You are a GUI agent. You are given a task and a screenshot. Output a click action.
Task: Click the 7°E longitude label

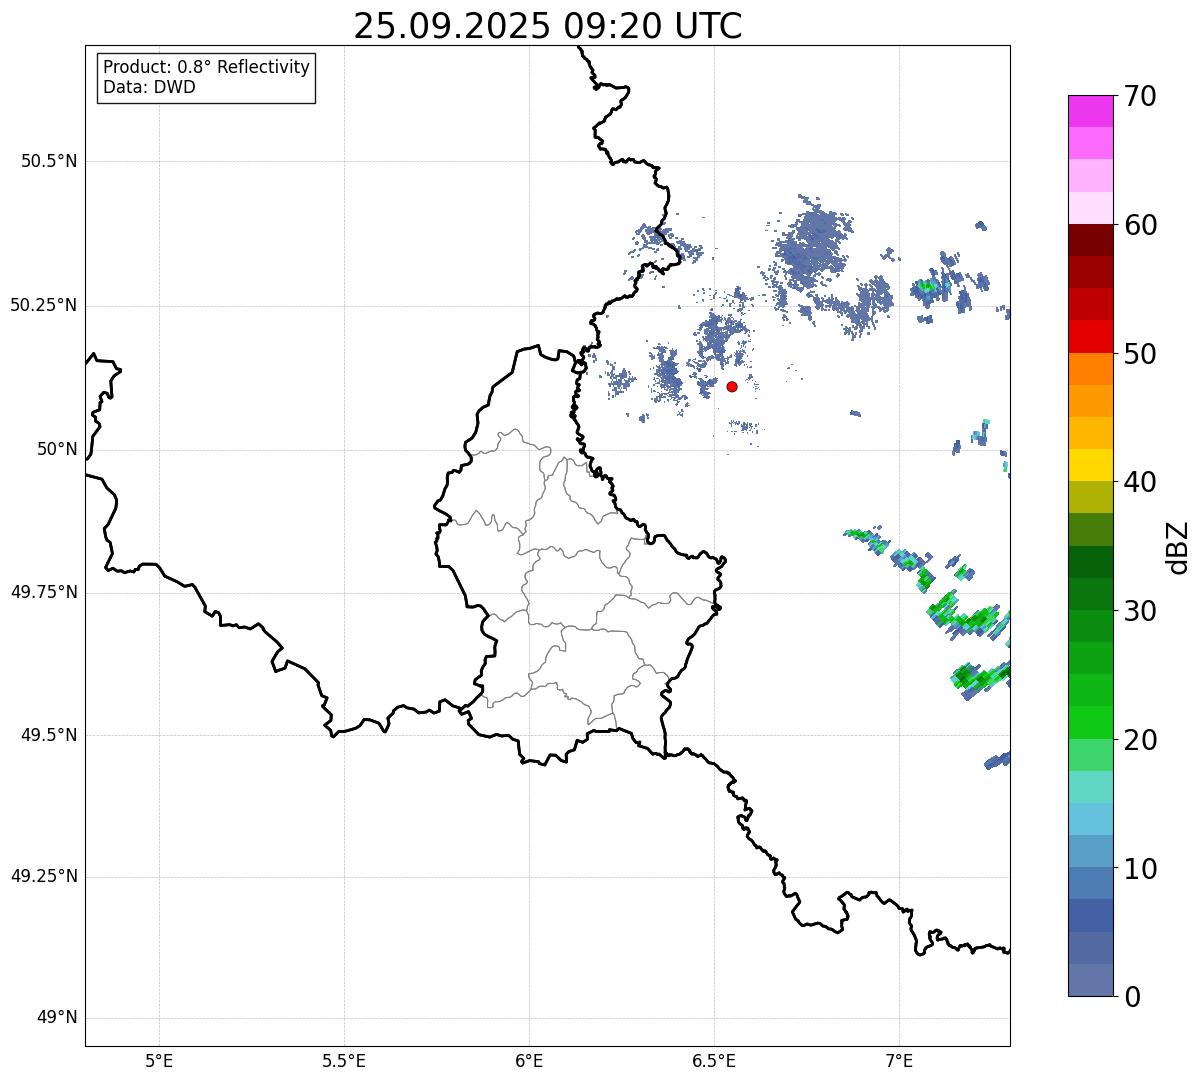click(x=899, y=1061)
